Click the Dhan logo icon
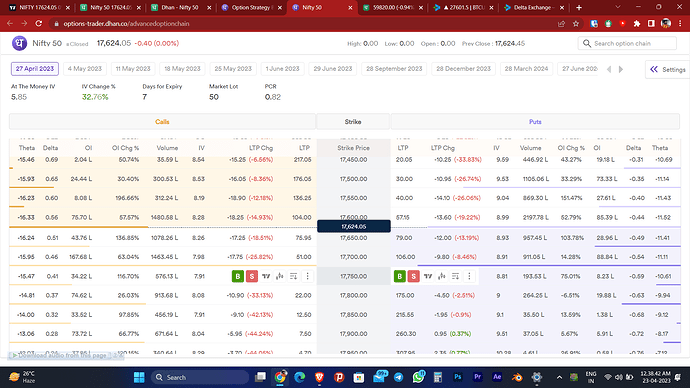Screen dimensions: 690x388 pyautogui.click(x=19, y=43)
